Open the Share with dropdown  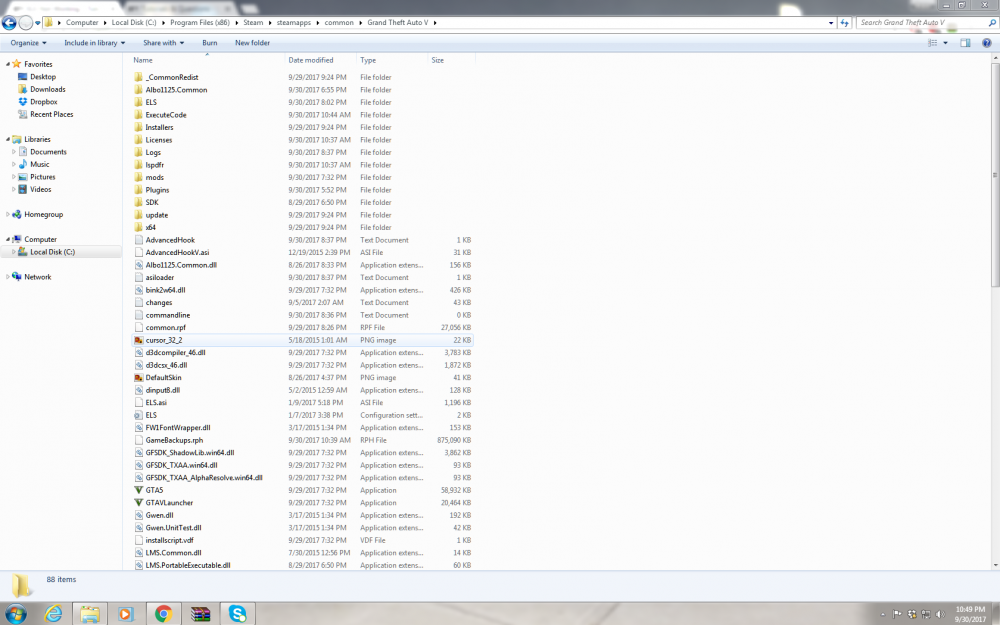point(163,43)
